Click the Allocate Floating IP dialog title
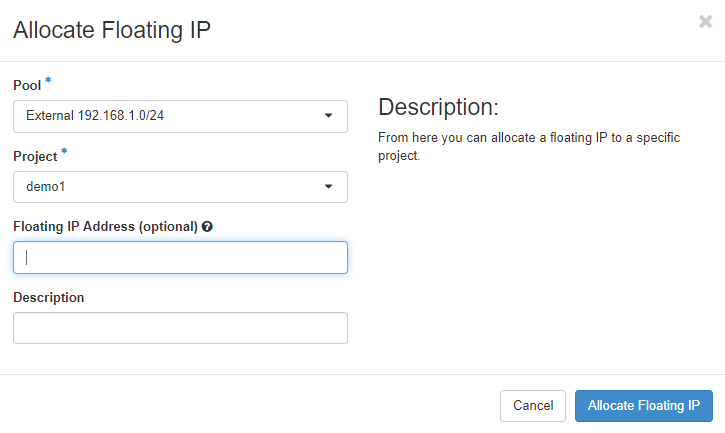This screenshot has width=725, height=433. pyautogui.click(x=112, y=30)
